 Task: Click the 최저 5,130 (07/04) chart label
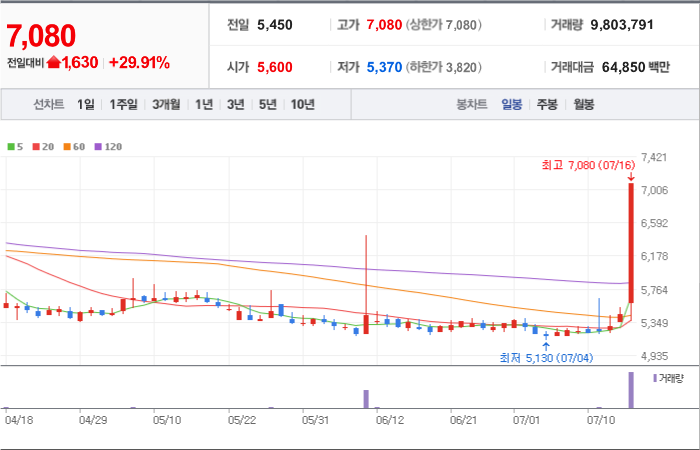[x=546, y=358]
